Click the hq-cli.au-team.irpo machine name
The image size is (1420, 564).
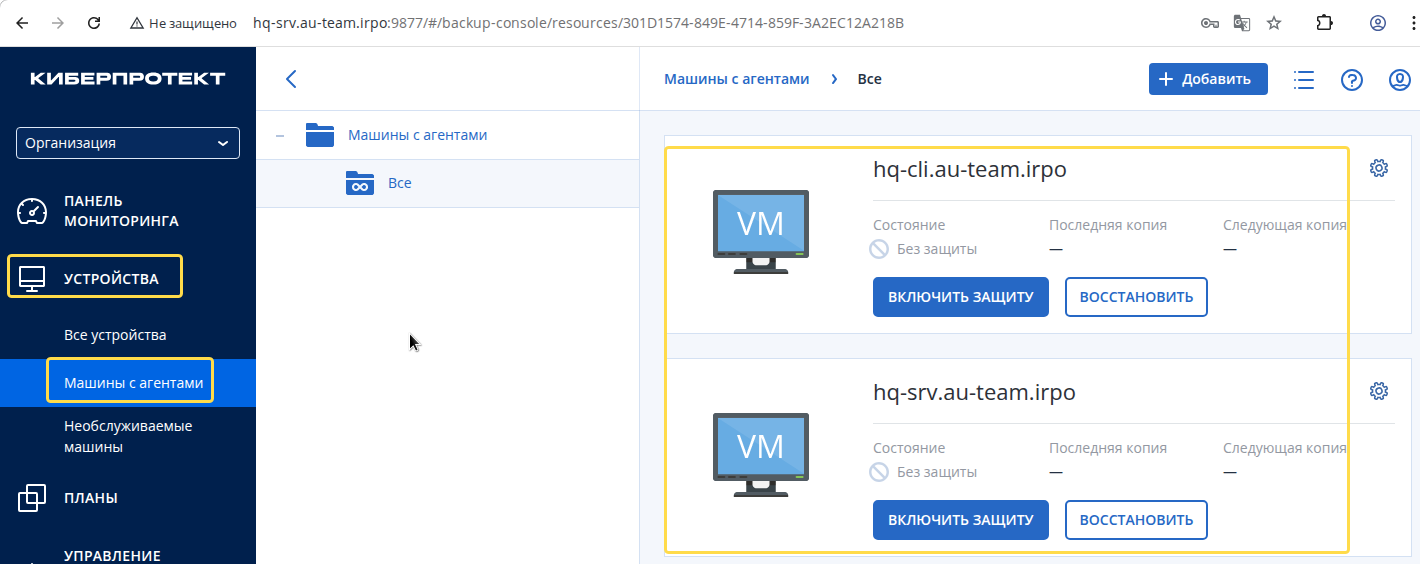pyautogui.click(x=970, y=169)
